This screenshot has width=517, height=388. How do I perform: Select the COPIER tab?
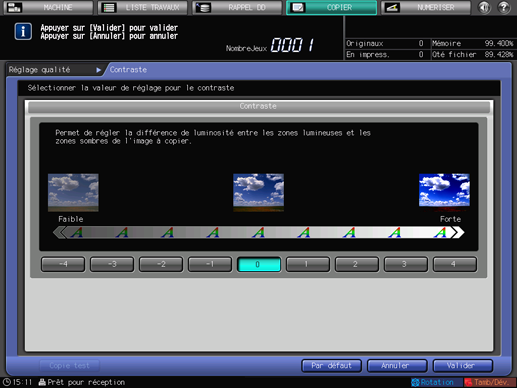tap(332, 7)
